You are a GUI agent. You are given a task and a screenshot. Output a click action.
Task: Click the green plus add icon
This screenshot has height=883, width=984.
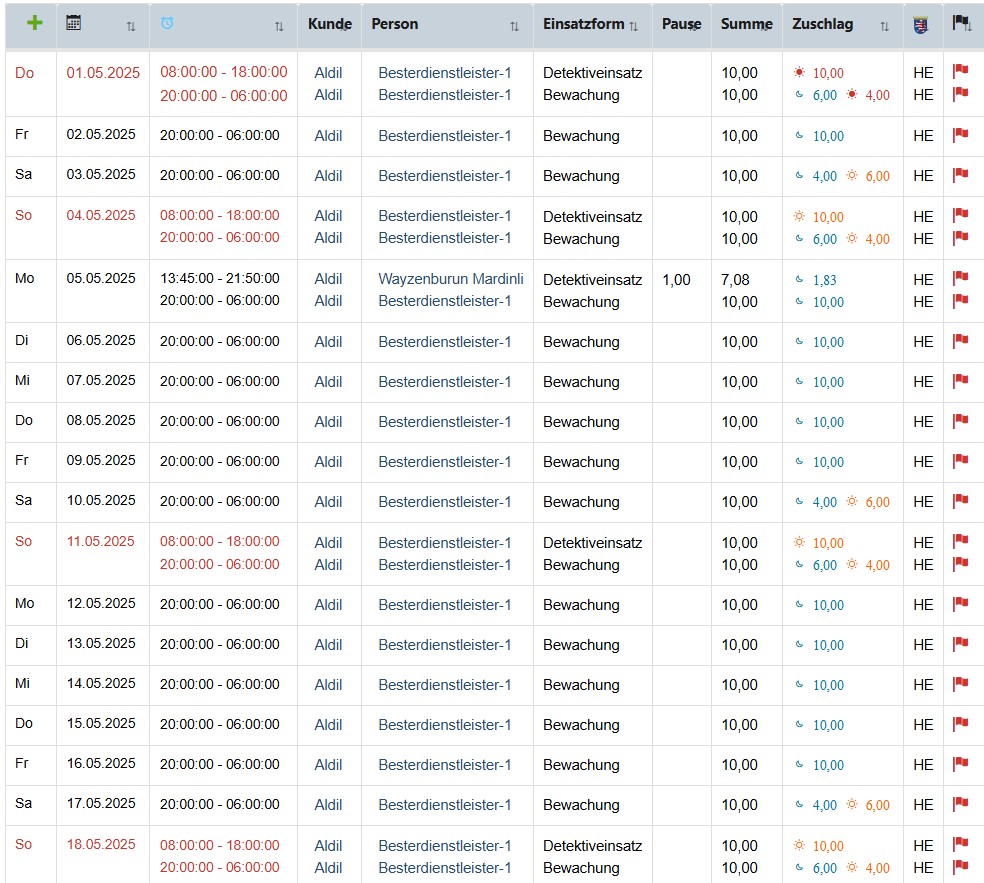(x=35, y=23)
